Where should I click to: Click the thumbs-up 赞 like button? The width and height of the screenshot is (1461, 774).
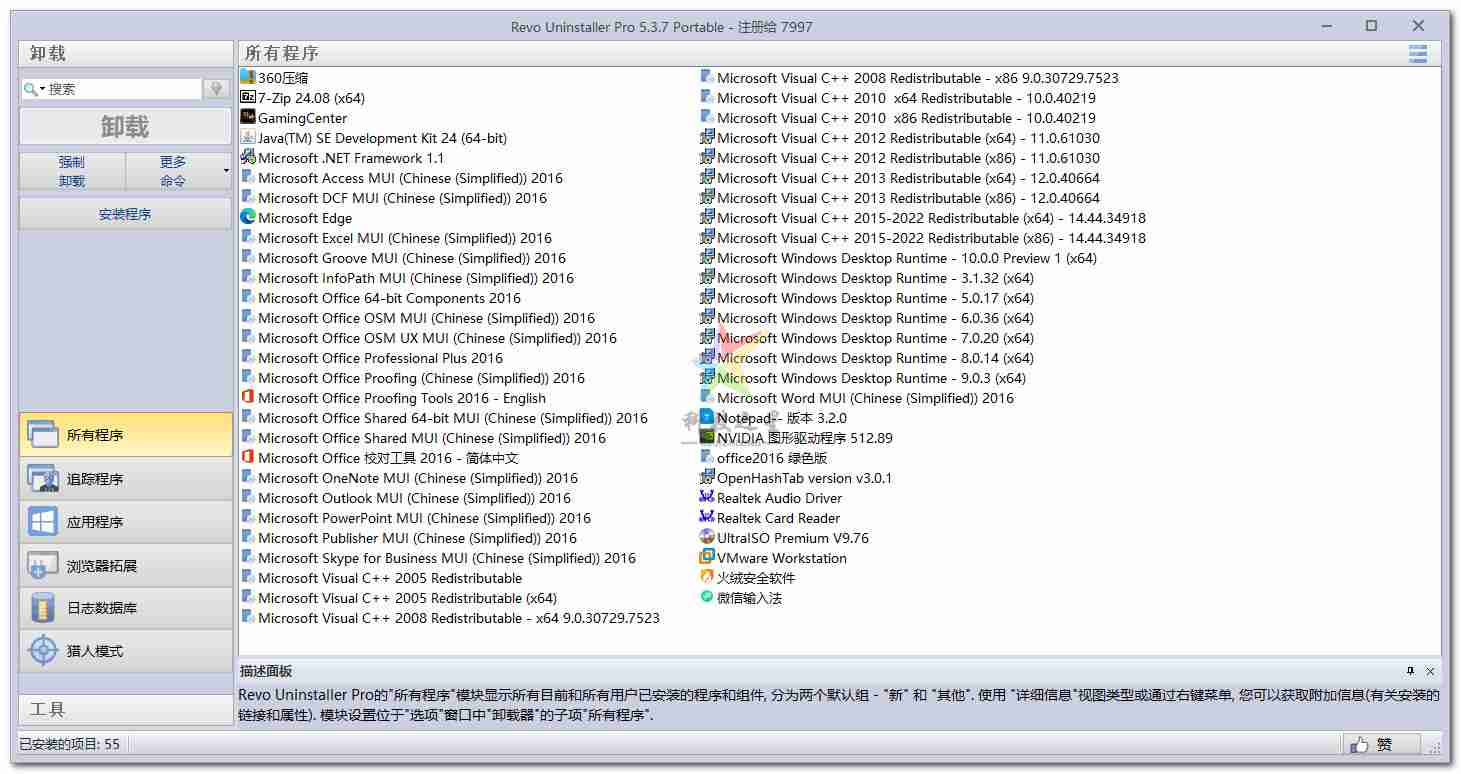[1381, 744]
